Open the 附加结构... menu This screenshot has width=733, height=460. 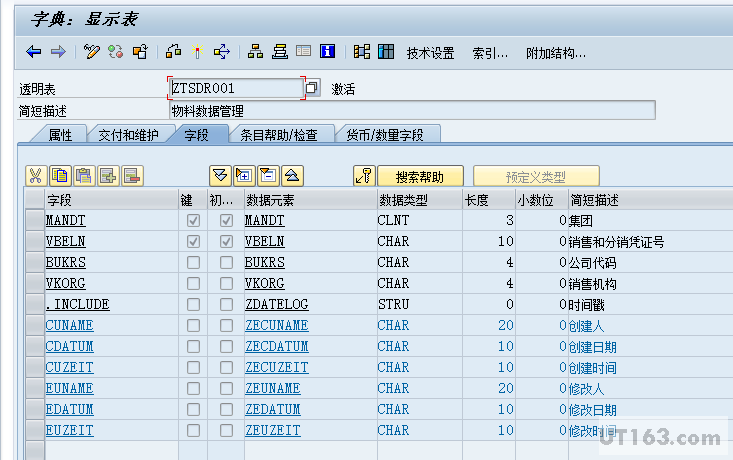click(x=556, y=53)
